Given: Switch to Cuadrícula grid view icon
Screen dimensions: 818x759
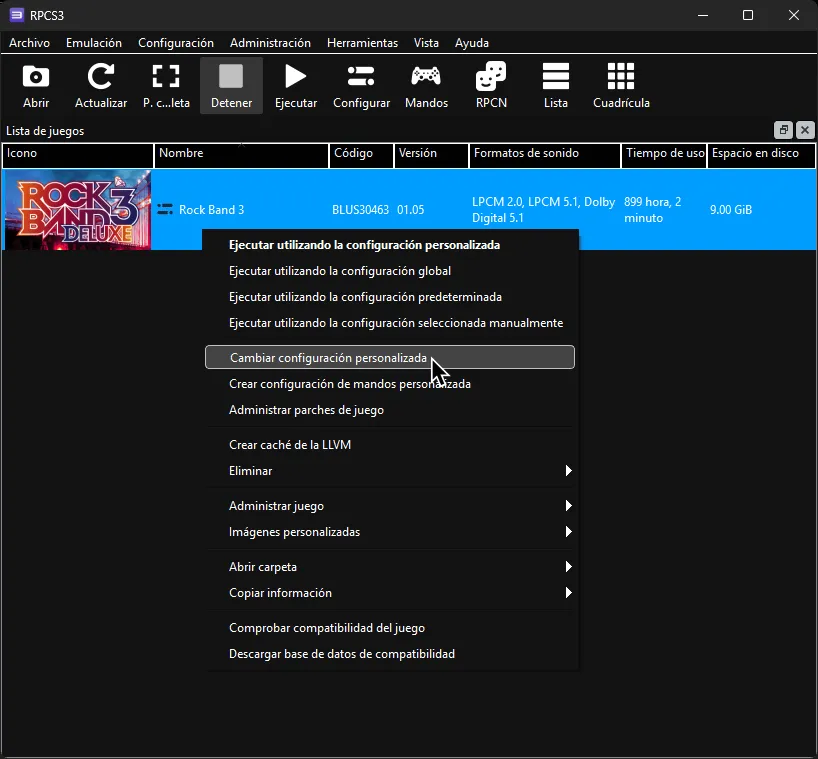Looking at the screenshot, I should (620, 84).
